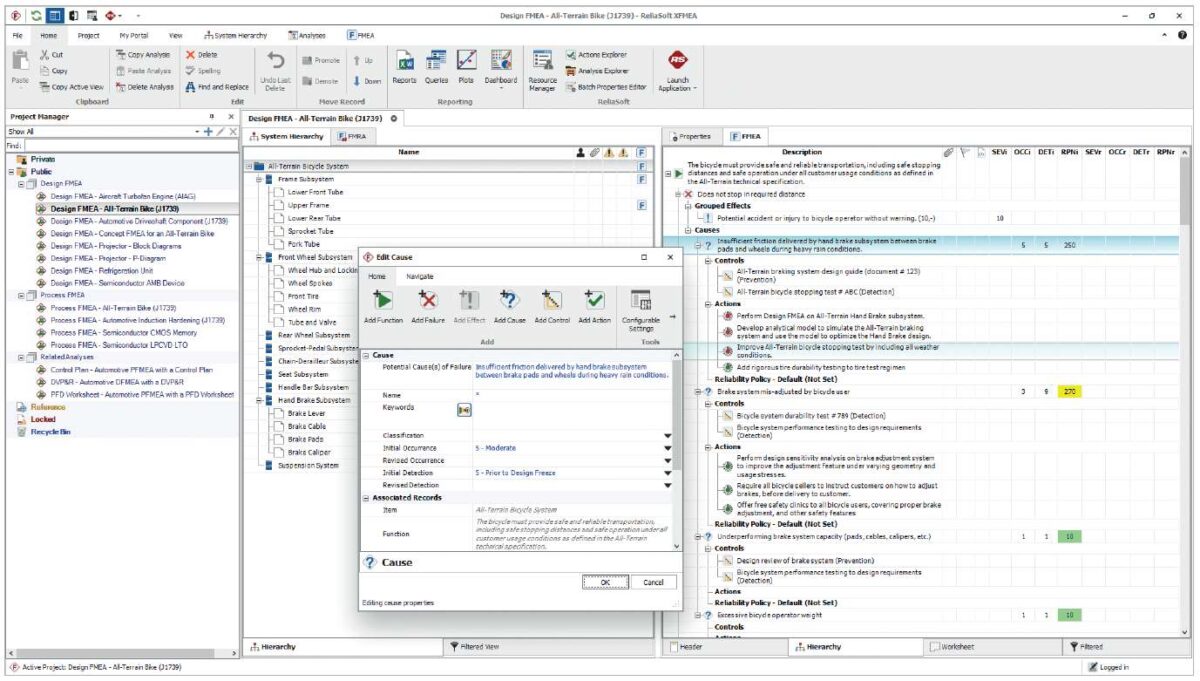
Task: Select the Upper Frame item
Action: point(307,205)
